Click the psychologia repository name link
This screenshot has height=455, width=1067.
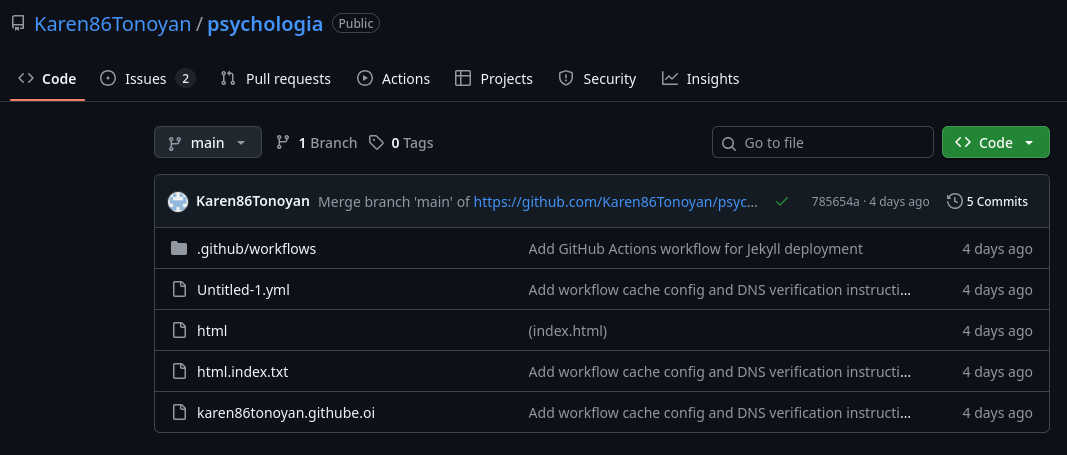click(x=265, y=24)
